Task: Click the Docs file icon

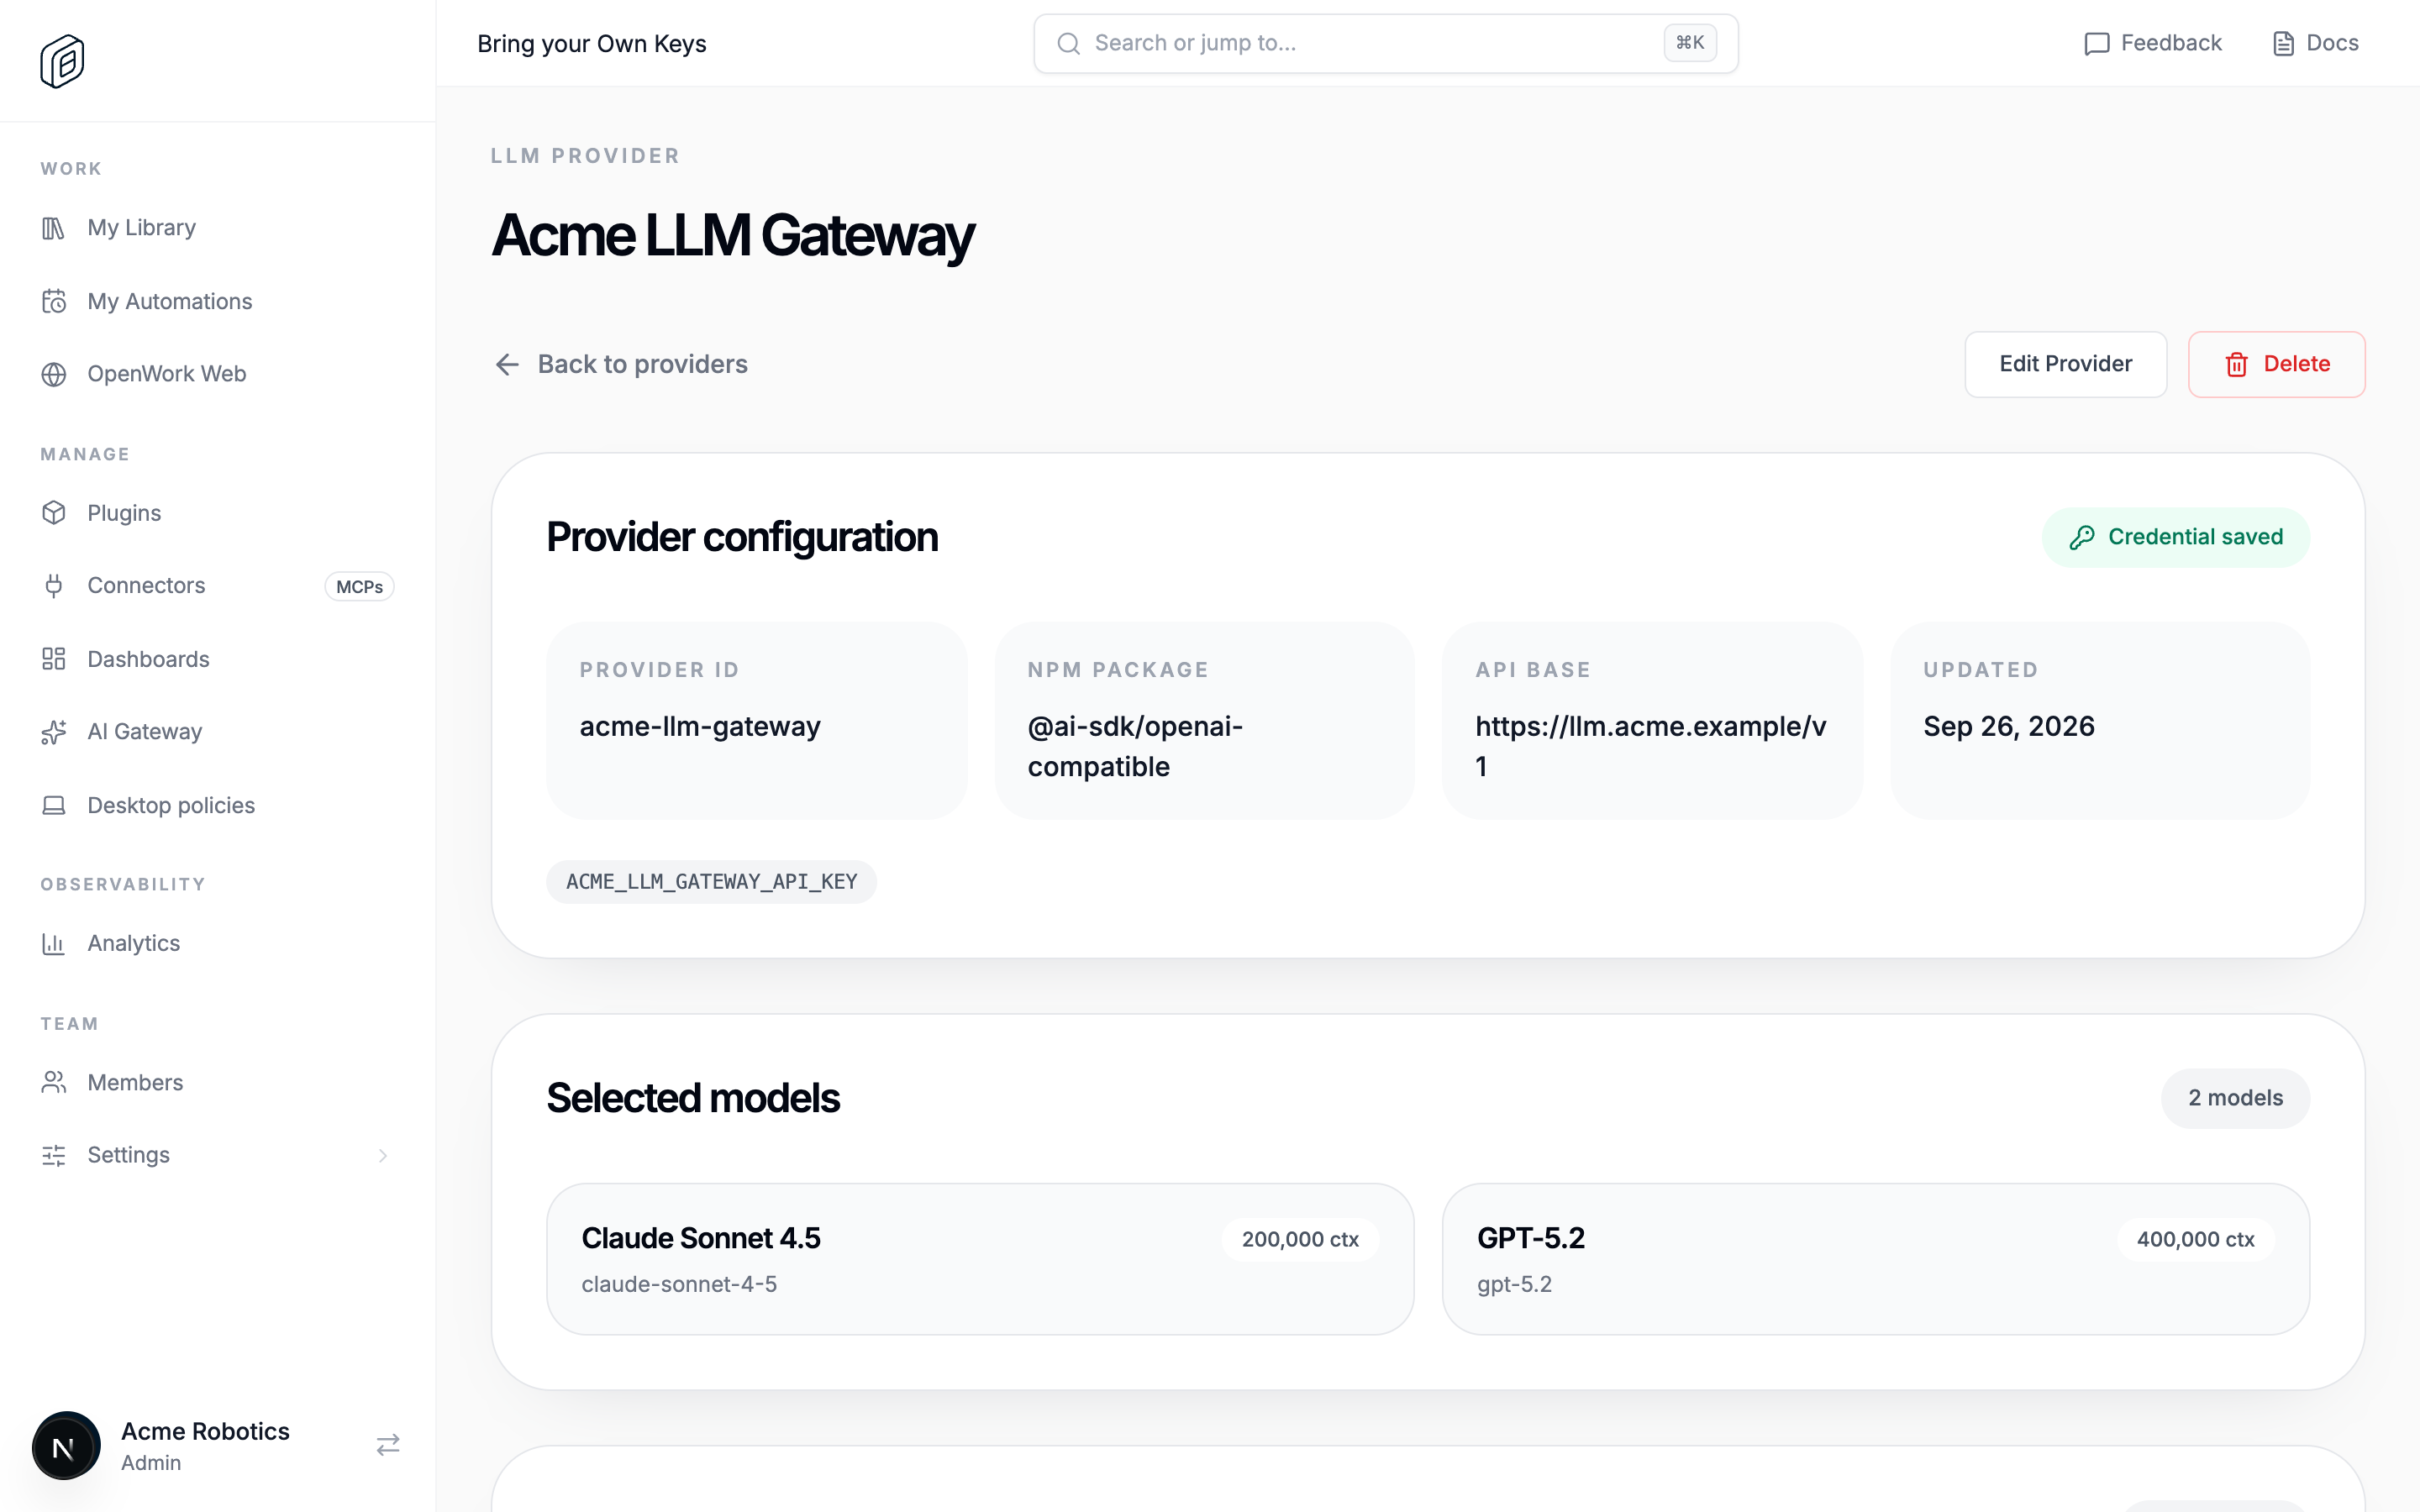Action: tap(2283, 44)
